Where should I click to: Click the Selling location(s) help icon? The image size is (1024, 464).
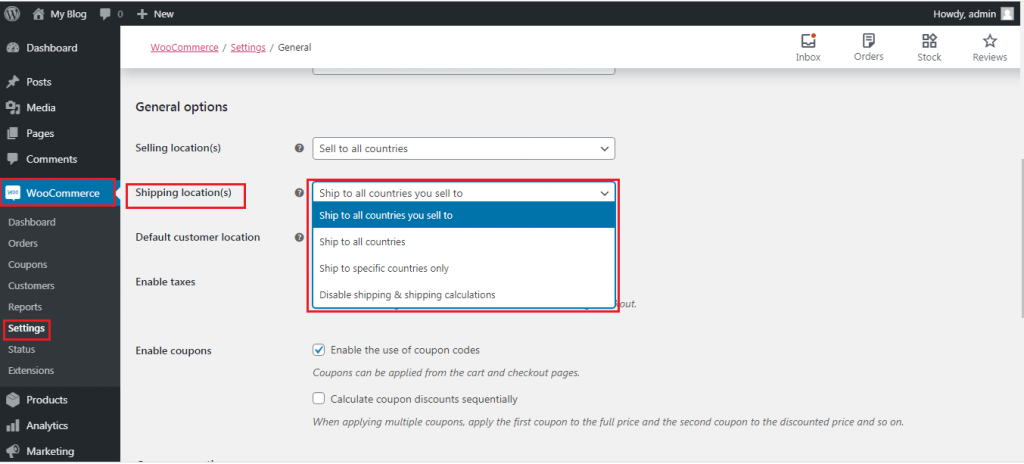tap(299, 148)
